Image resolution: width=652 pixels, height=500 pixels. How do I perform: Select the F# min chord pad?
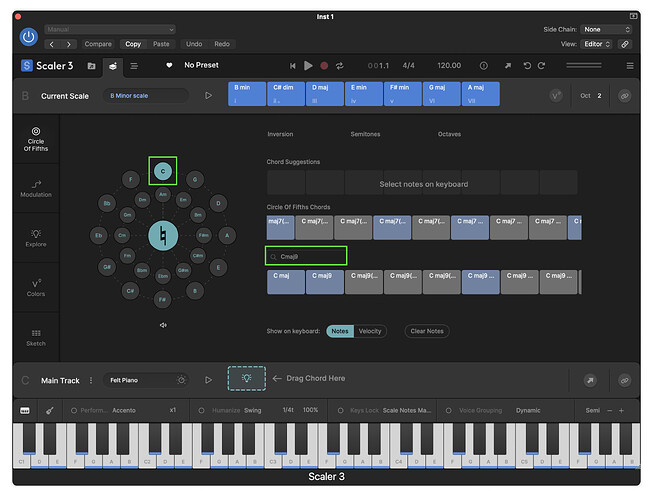[403, 94]
